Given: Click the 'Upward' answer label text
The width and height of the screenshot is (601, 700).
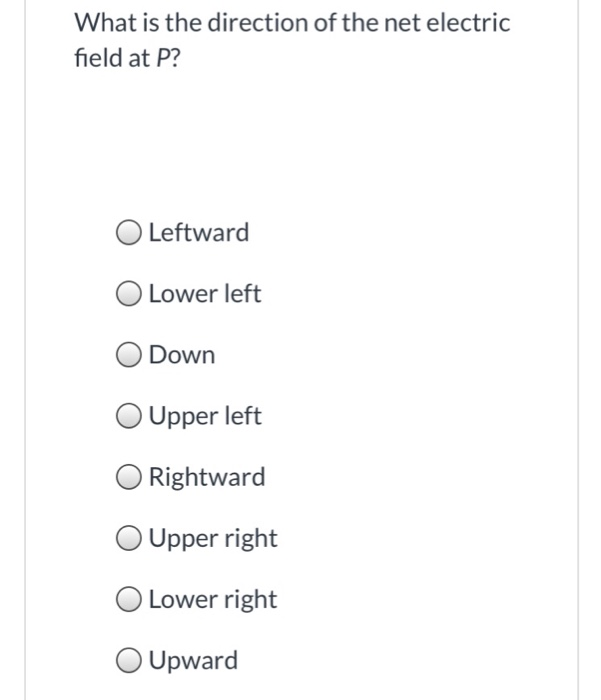Looking at the screenshot, I should click(194, 660).
